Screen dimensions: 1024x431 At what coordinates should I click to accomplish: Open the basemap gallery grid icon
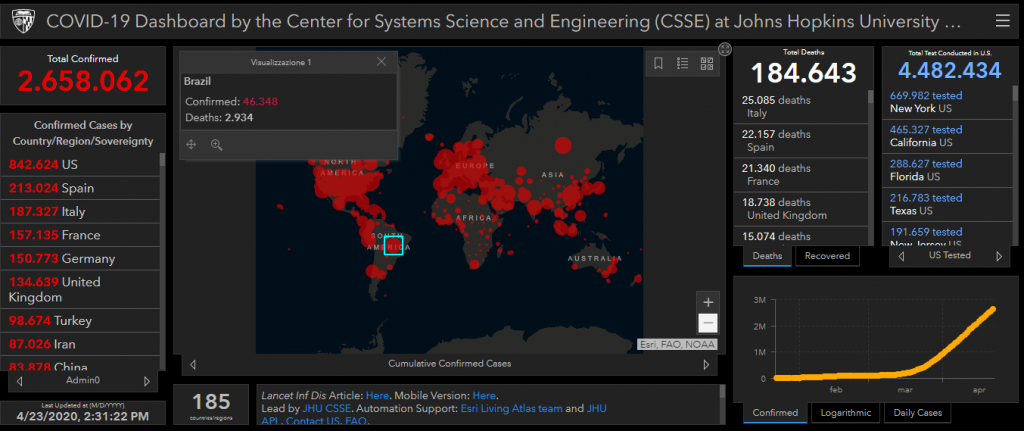707,63
